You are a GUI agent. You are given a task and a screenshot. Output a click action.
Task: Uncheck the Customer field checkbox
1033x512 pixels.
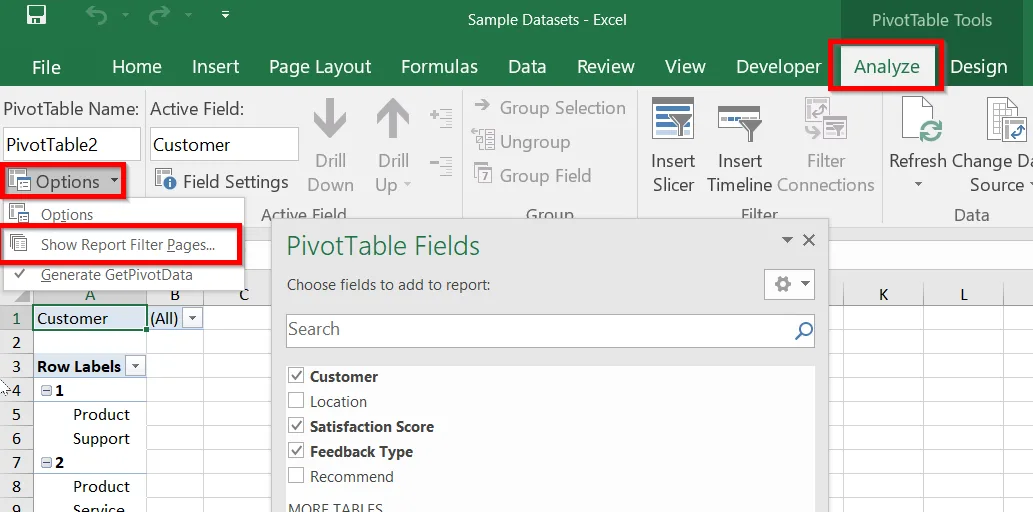click(x=296, y=376)
